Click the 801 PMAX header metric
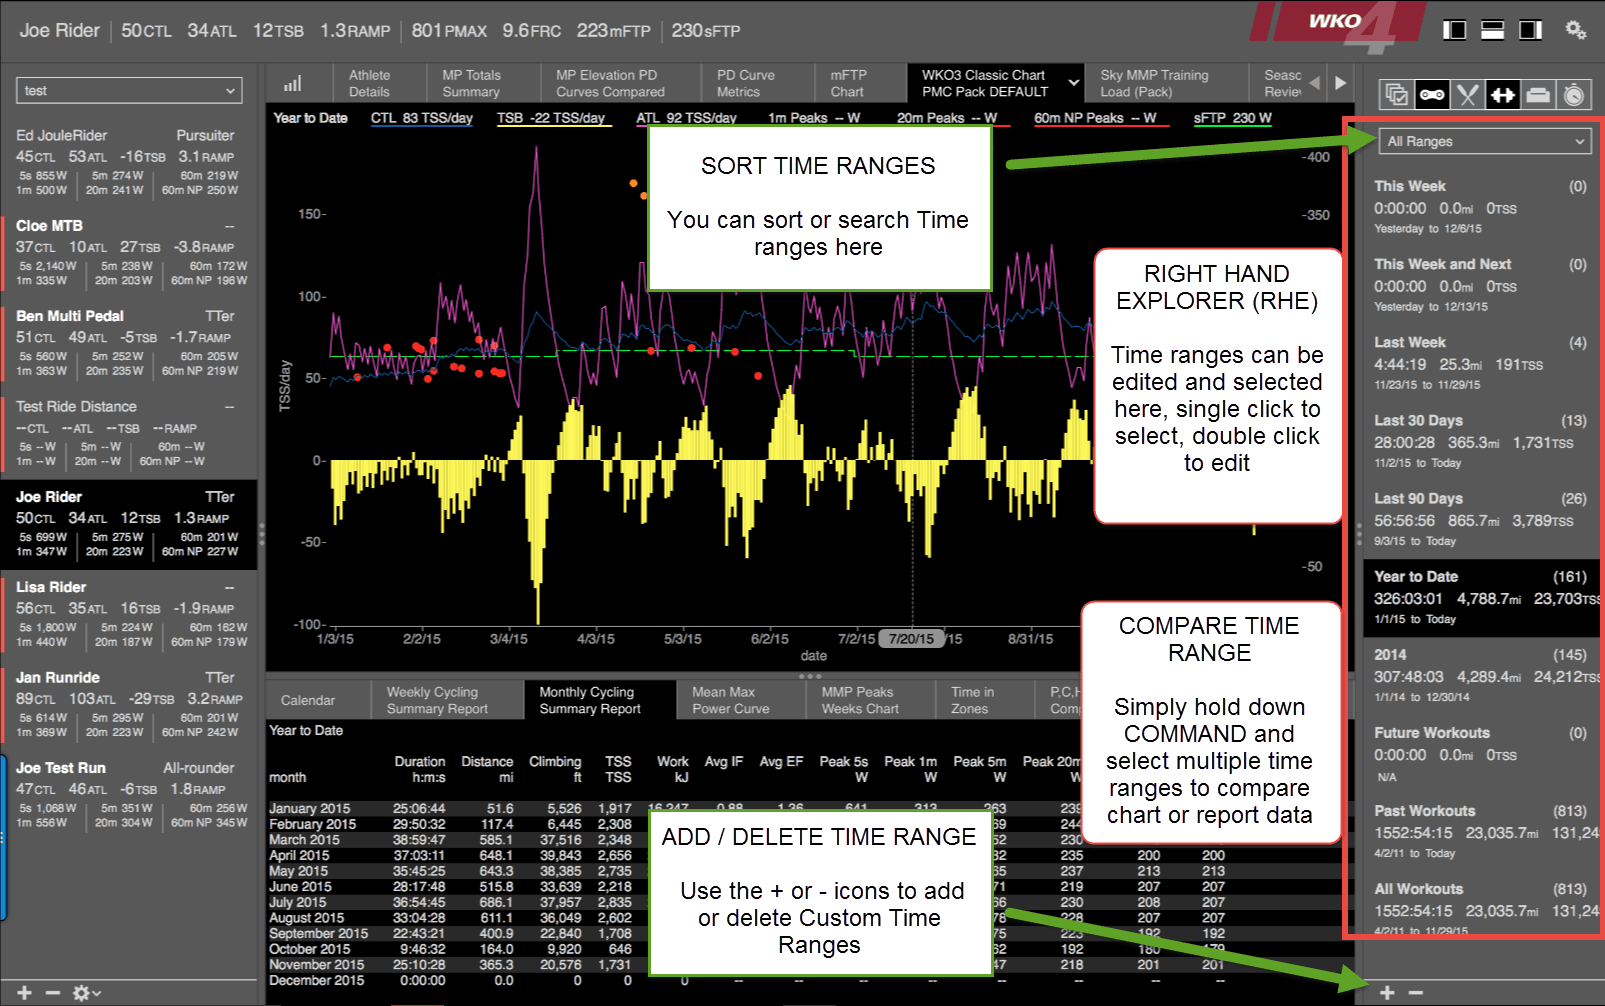1605x1006 pixels. [449, 31]
